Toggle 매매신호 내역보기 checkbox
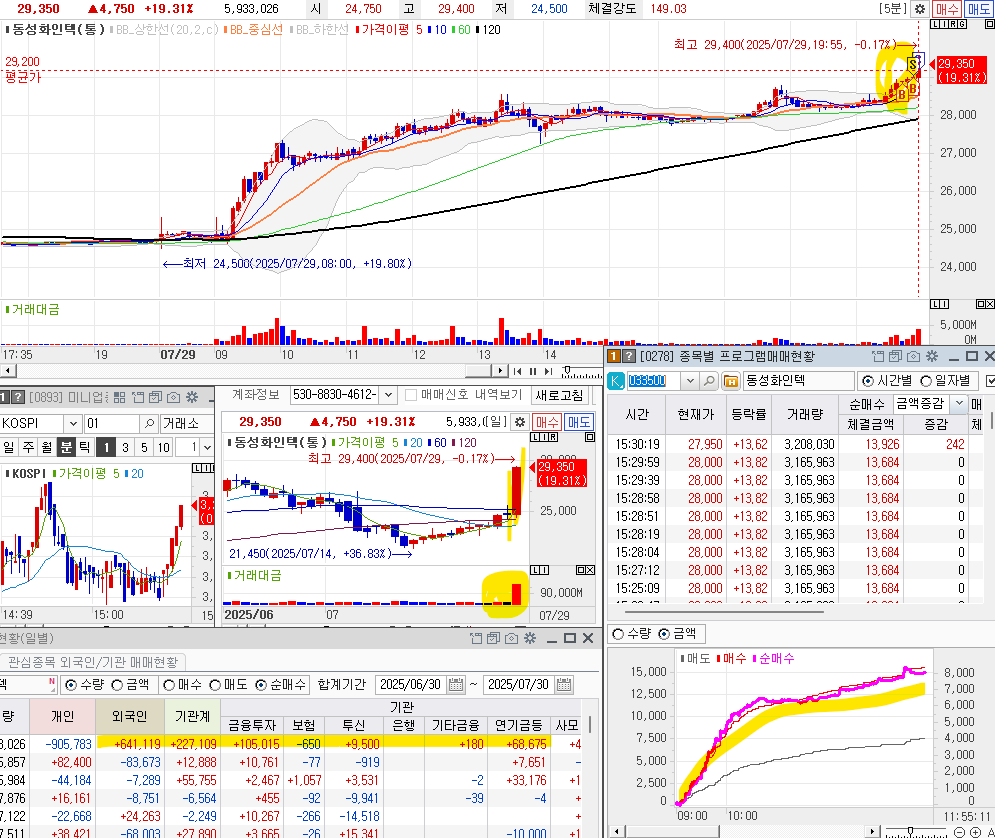Screen dimensions: 995x838 411,395
